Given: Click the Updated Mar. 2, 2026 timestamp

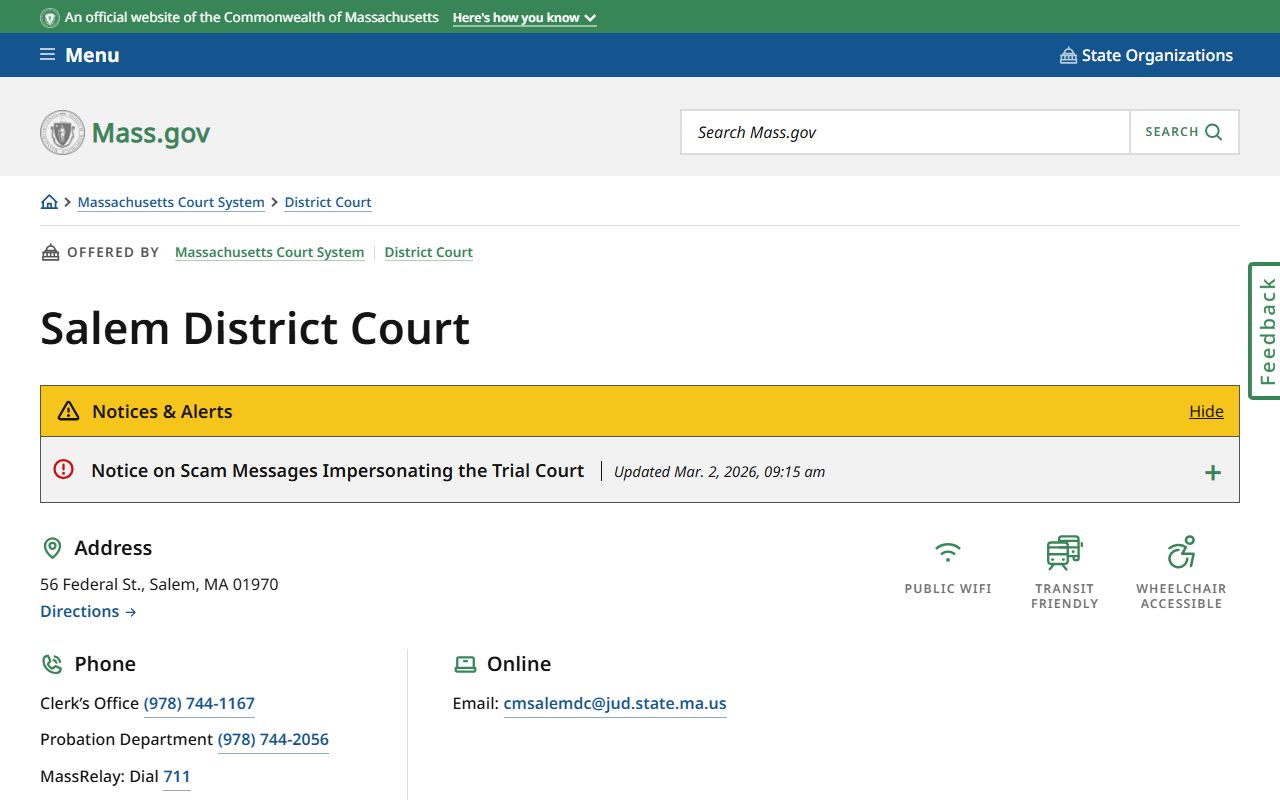Looking at the screenshot, I should [719, 471].
